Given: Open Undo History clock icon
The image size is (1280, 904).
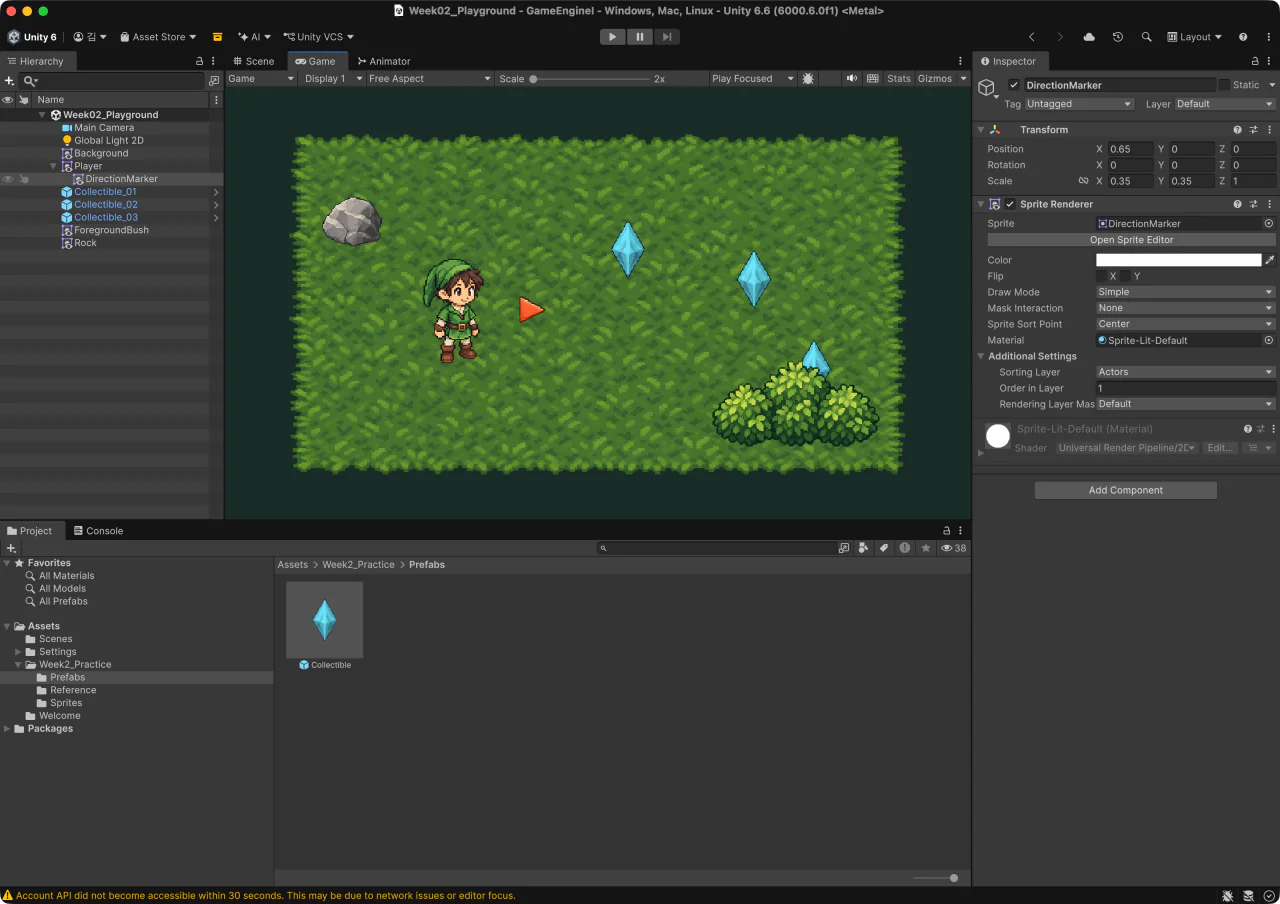Looking at the screenshot, I should click(1118, 37).
